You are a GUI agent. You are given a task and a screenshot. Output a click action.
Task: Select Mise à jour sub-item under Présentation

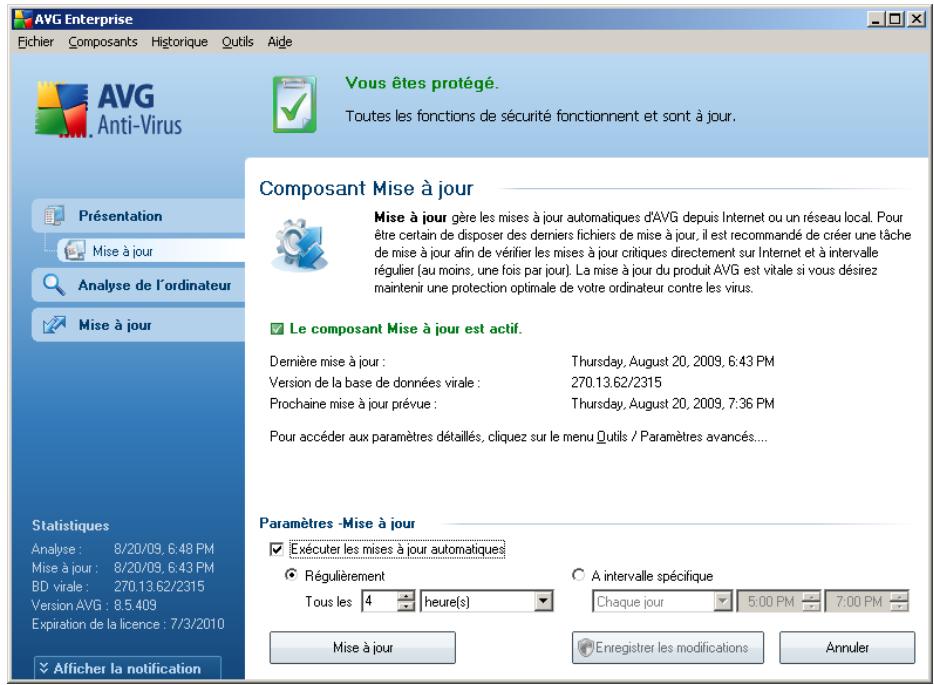pyautogui.click(x=151, y=251)
